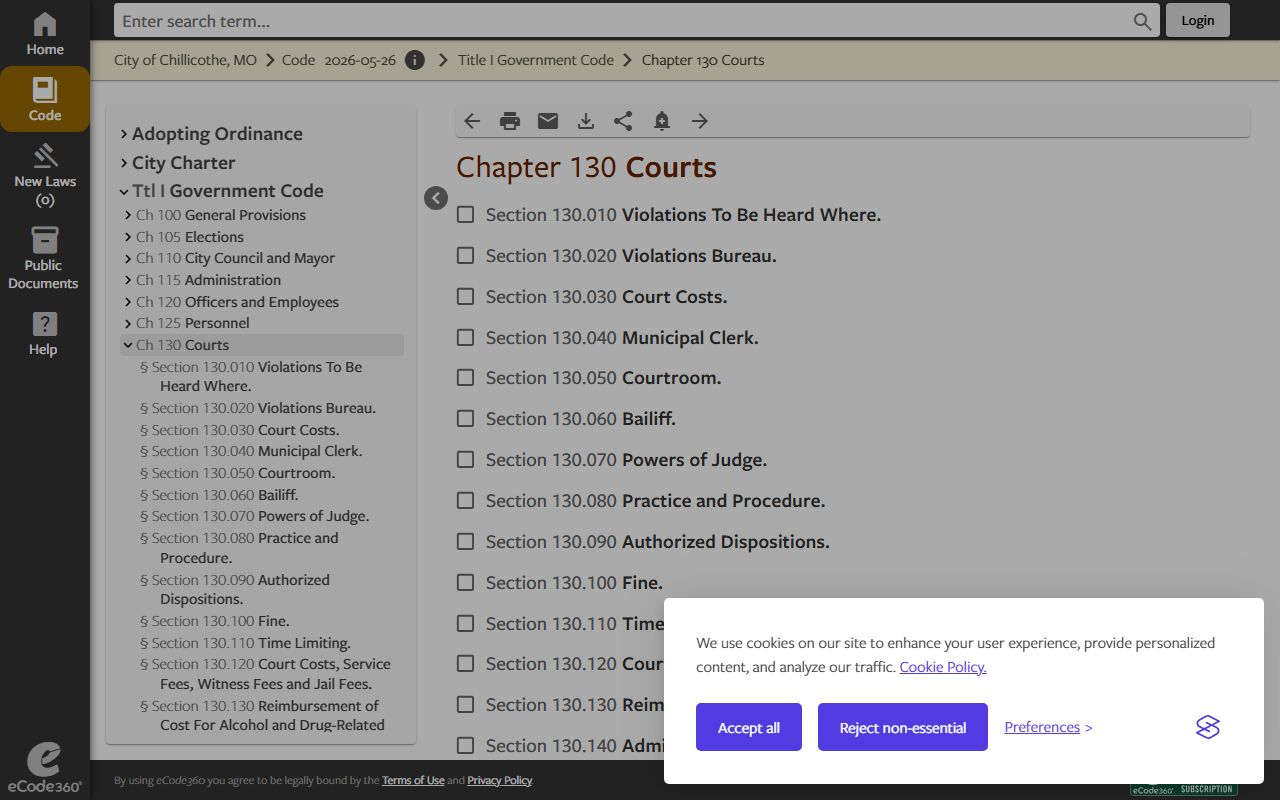The width and height of the screenshot is (1280, 800).
Task: Expand Ch 100 General Provisions
Action: (x=128, y=215)
